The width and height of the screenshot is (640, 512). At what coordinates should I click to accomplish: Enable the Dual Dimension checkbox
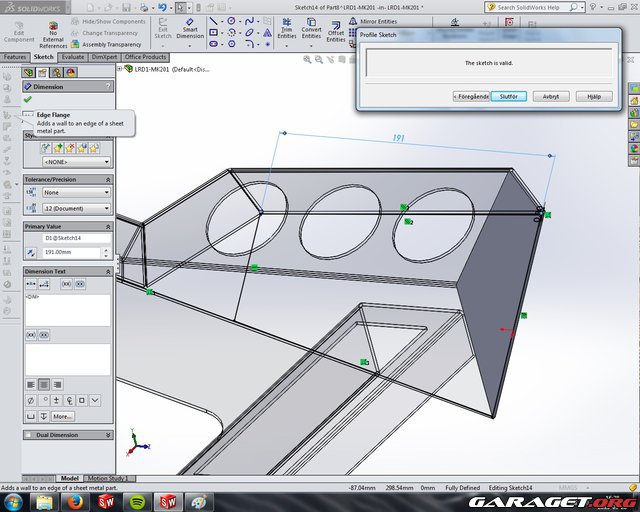point(30,435)
